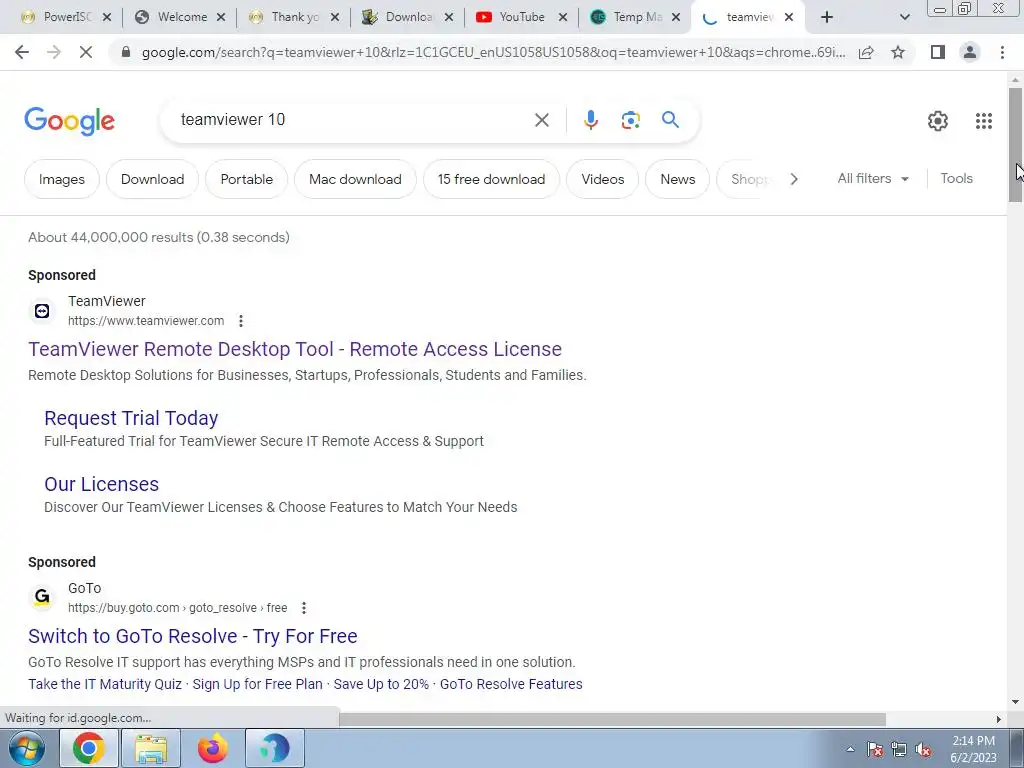Select the Portable filter chip
Viewport: 1024px width, 768px height.
246,179
